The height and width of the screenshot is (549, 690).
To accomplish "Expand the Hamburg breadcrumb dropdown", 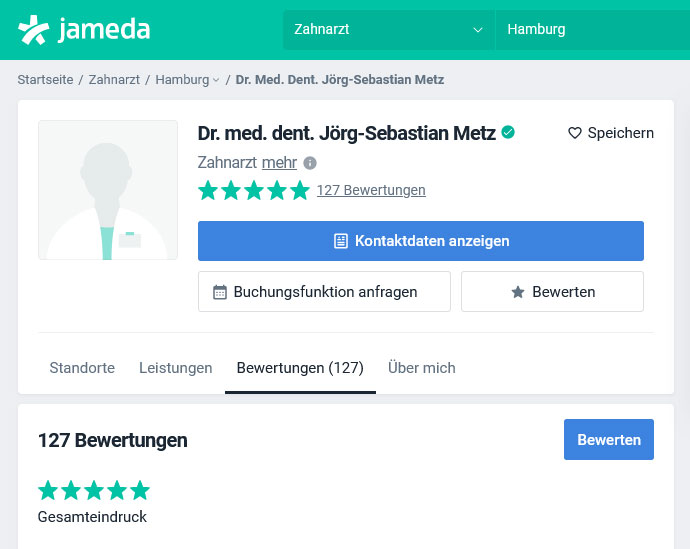I will tap(216, 80).
